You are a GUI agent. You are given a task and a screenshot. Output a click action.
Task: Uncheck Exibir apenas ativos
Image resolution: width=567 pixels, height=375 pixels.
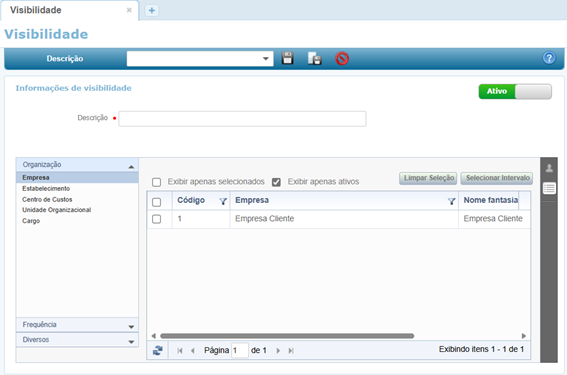[276, 182]
